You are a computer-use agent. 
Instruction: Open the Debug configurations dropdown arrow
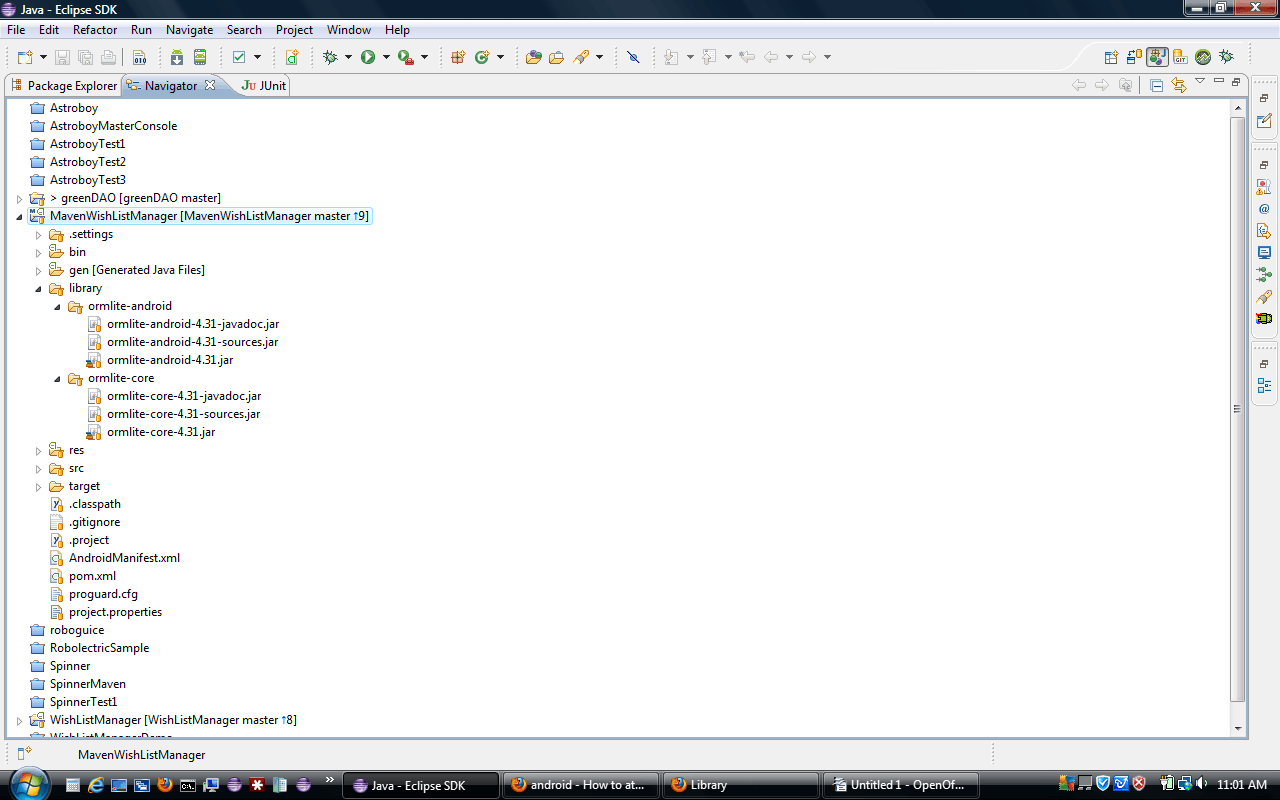(x=349, y=57)
